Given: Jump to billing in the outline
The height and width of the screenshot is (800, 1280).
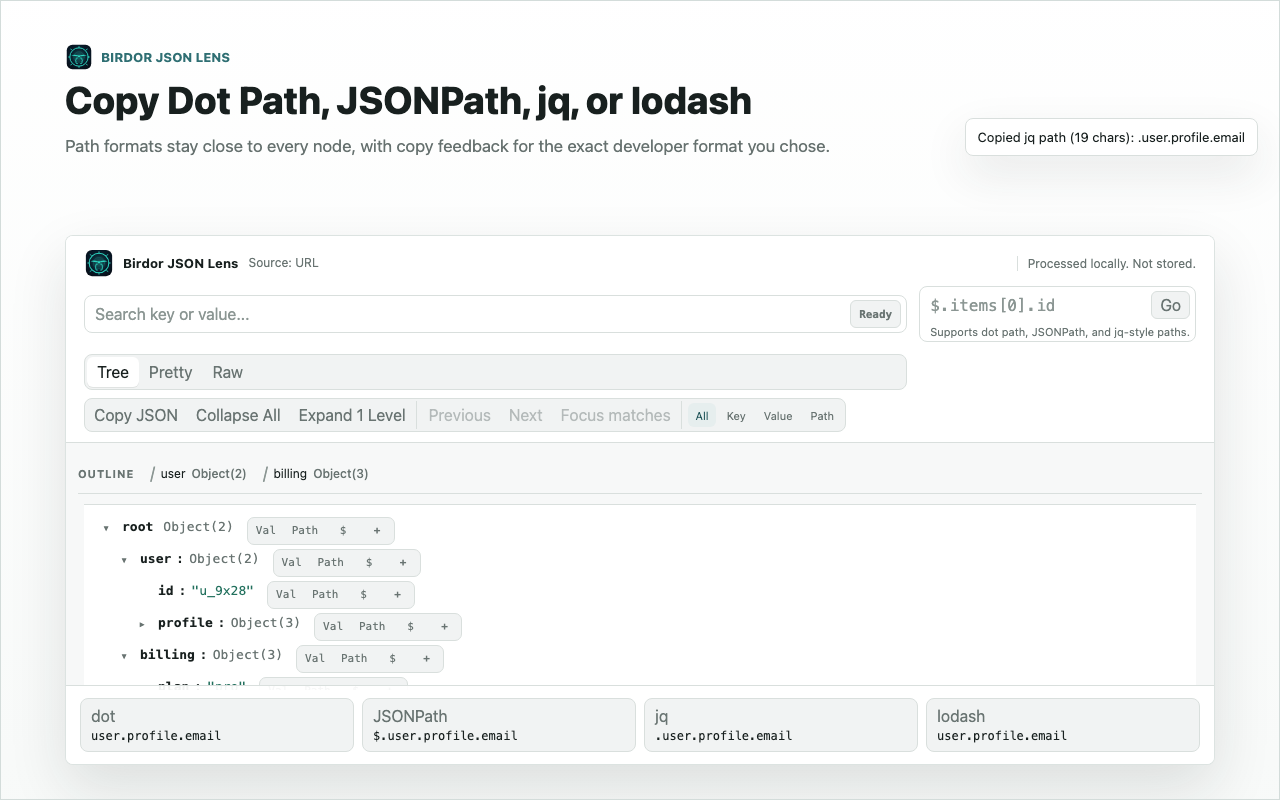Looking at the screenshot, I should pyautogui.click(x=316, y=474).
